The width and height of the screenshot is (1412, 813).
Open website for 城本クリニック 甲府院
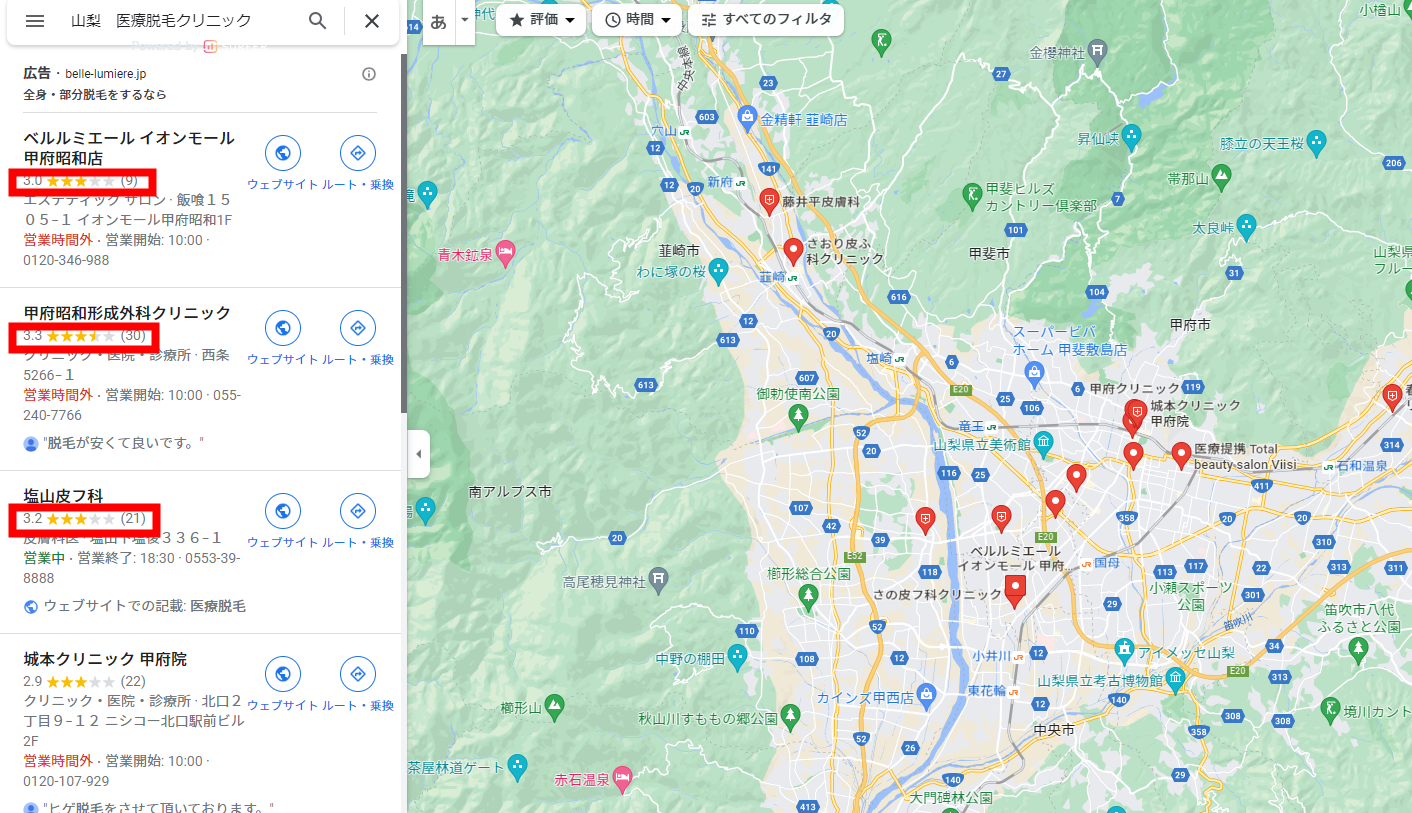tap(283, 674)
